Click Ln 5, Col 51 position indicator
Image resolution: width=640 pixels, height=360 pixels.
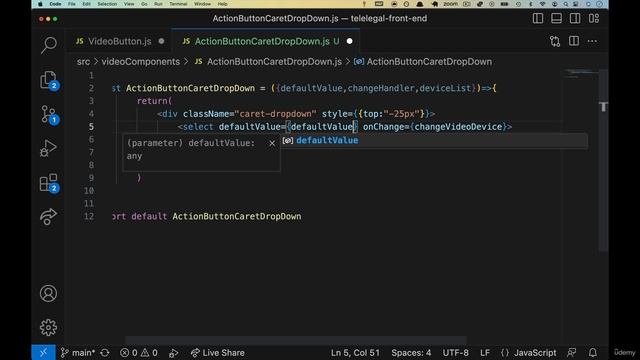pyautogui.click(x=355, y=353)
